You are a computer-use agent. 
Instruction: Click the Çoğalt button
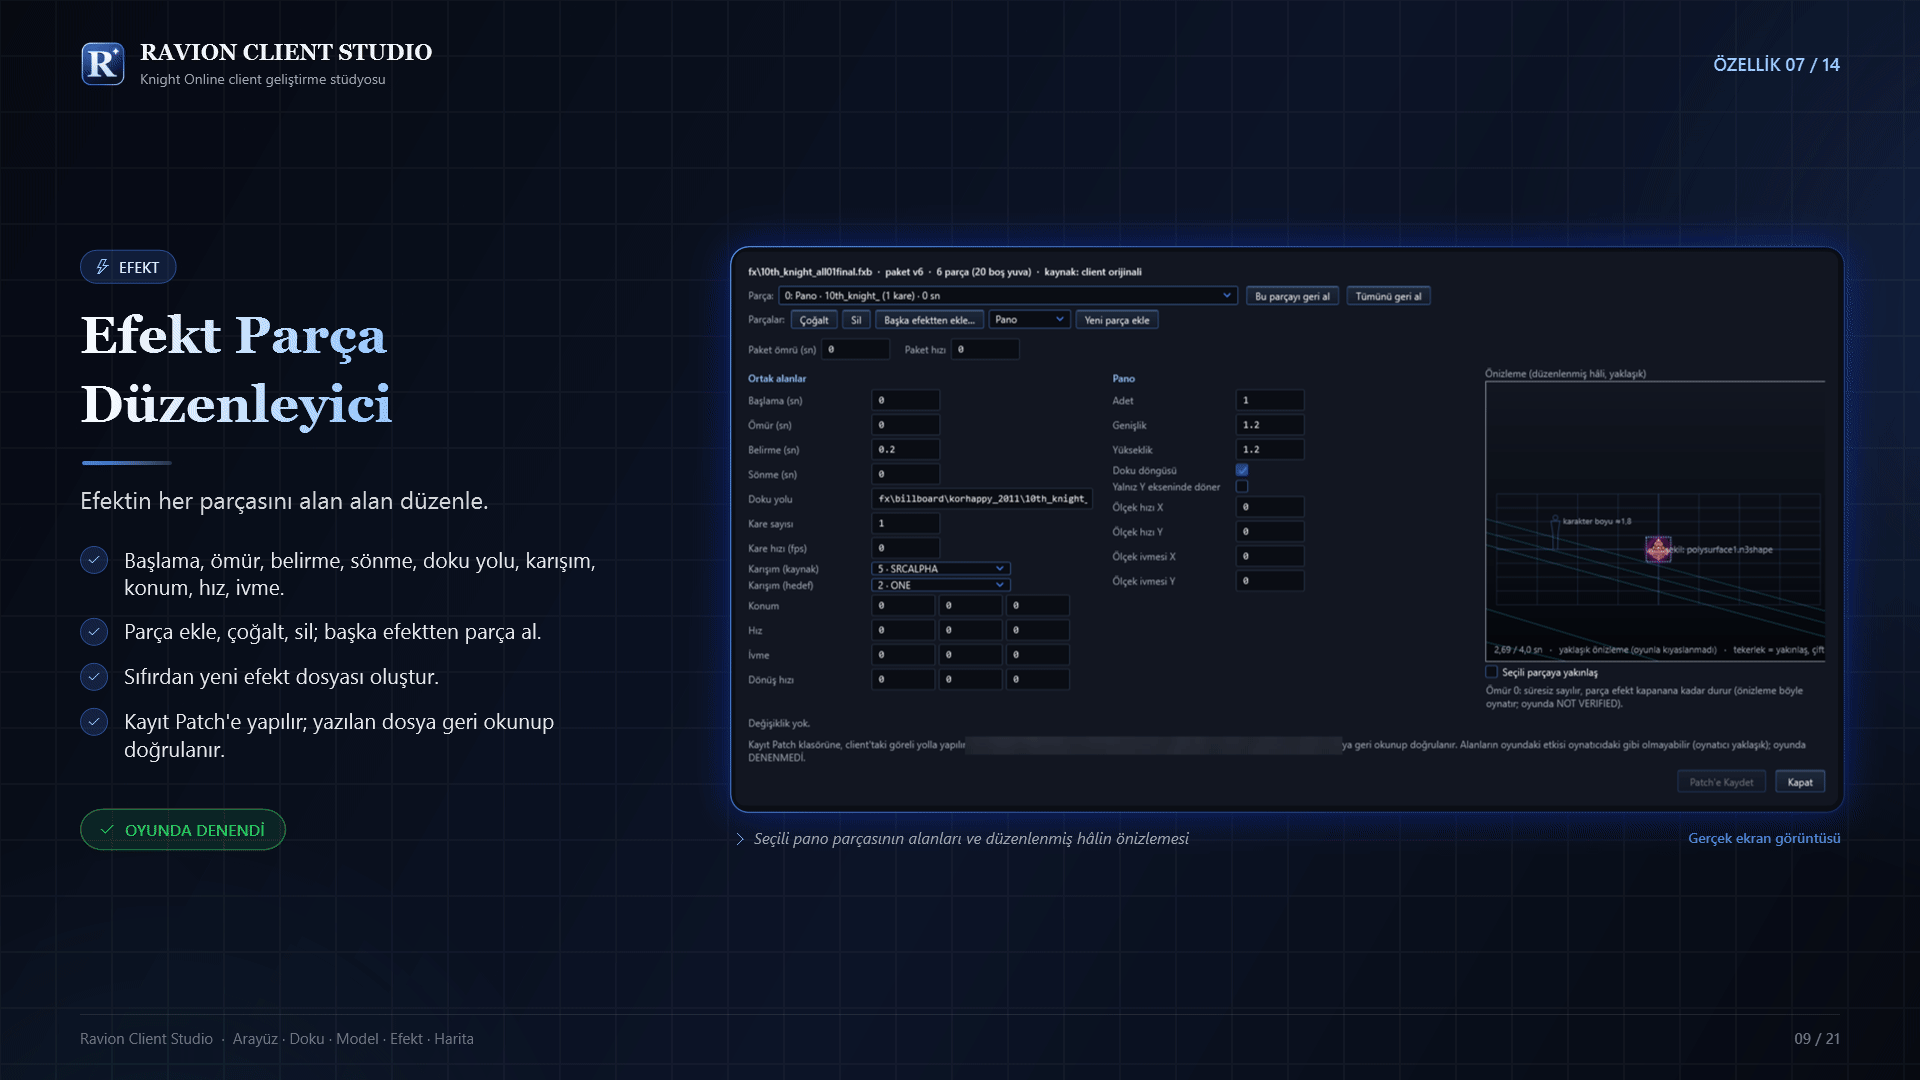pyautogui.click(x=814, y=320)
